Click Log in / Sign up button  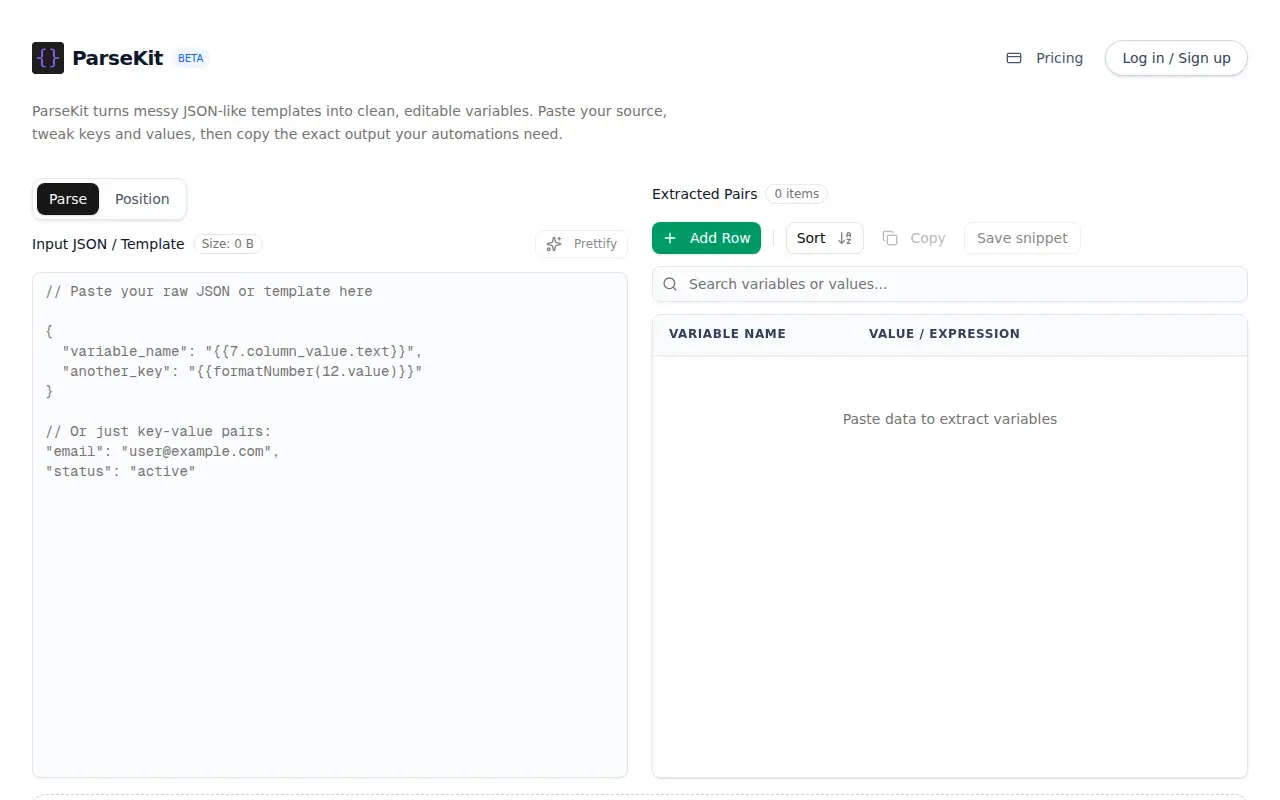tap(1176, 58)
